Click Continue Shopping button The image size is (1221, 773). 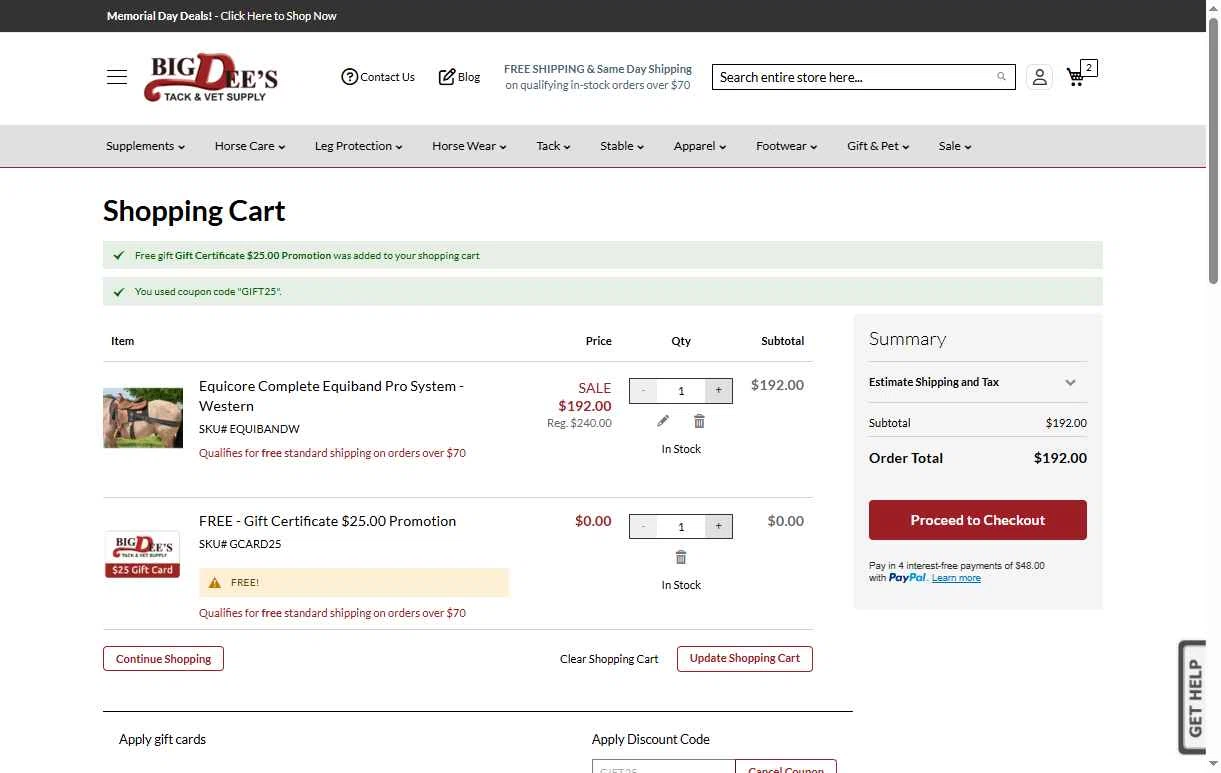[x=163, y=659]
